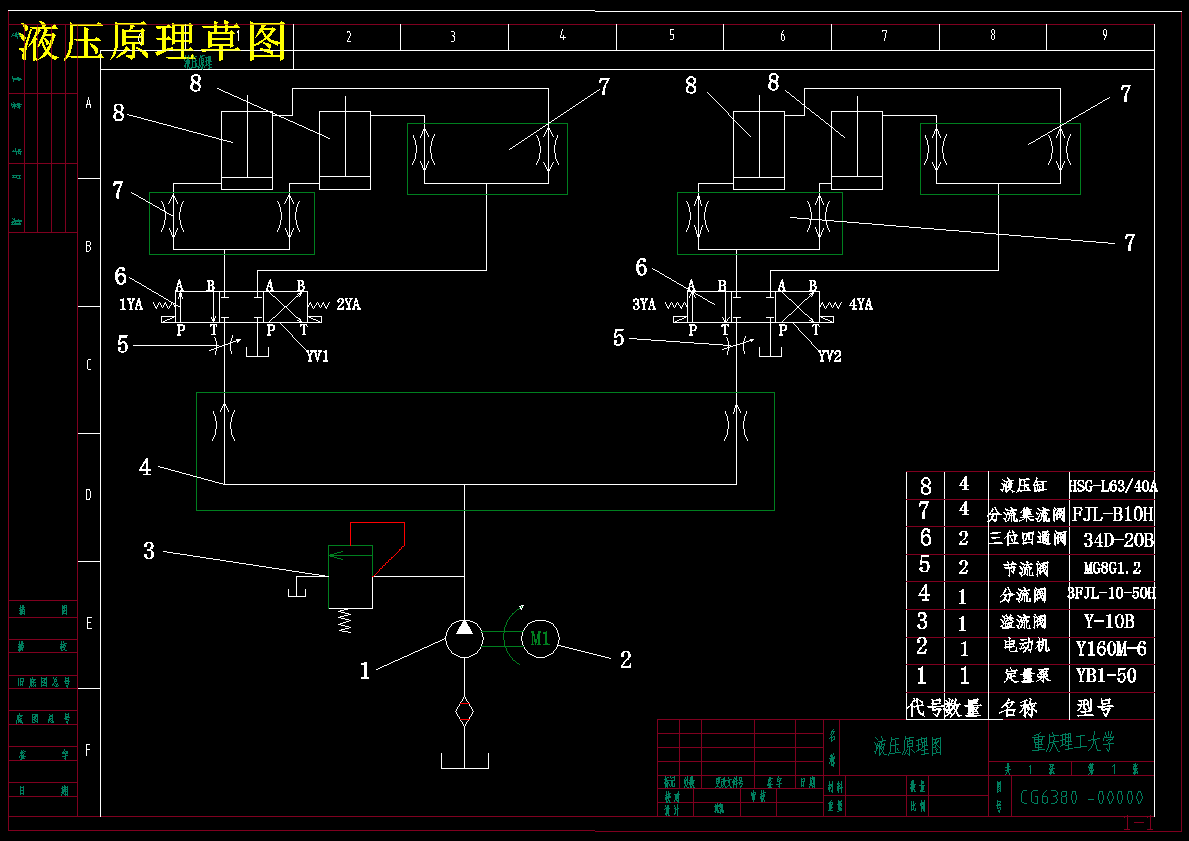The height and width of the screenshot is (841, 1189).
Task: Select the oil tank symbol below the filter
Action: point(465,761)
